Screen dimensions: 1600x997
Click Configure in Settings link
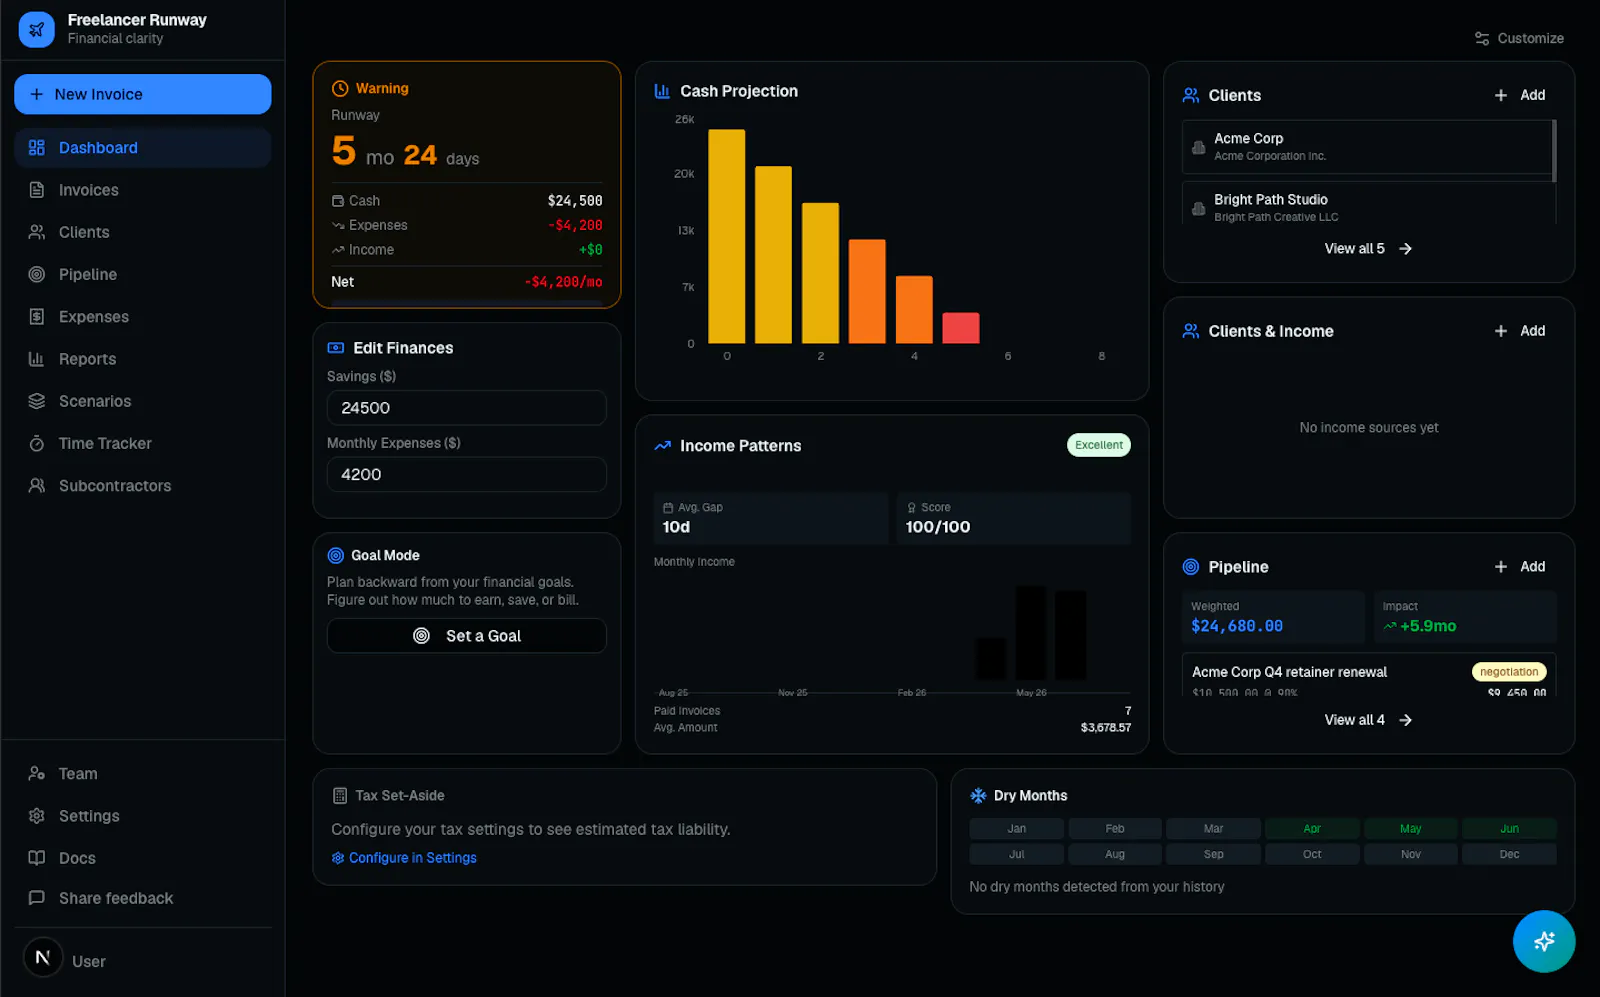404,858
